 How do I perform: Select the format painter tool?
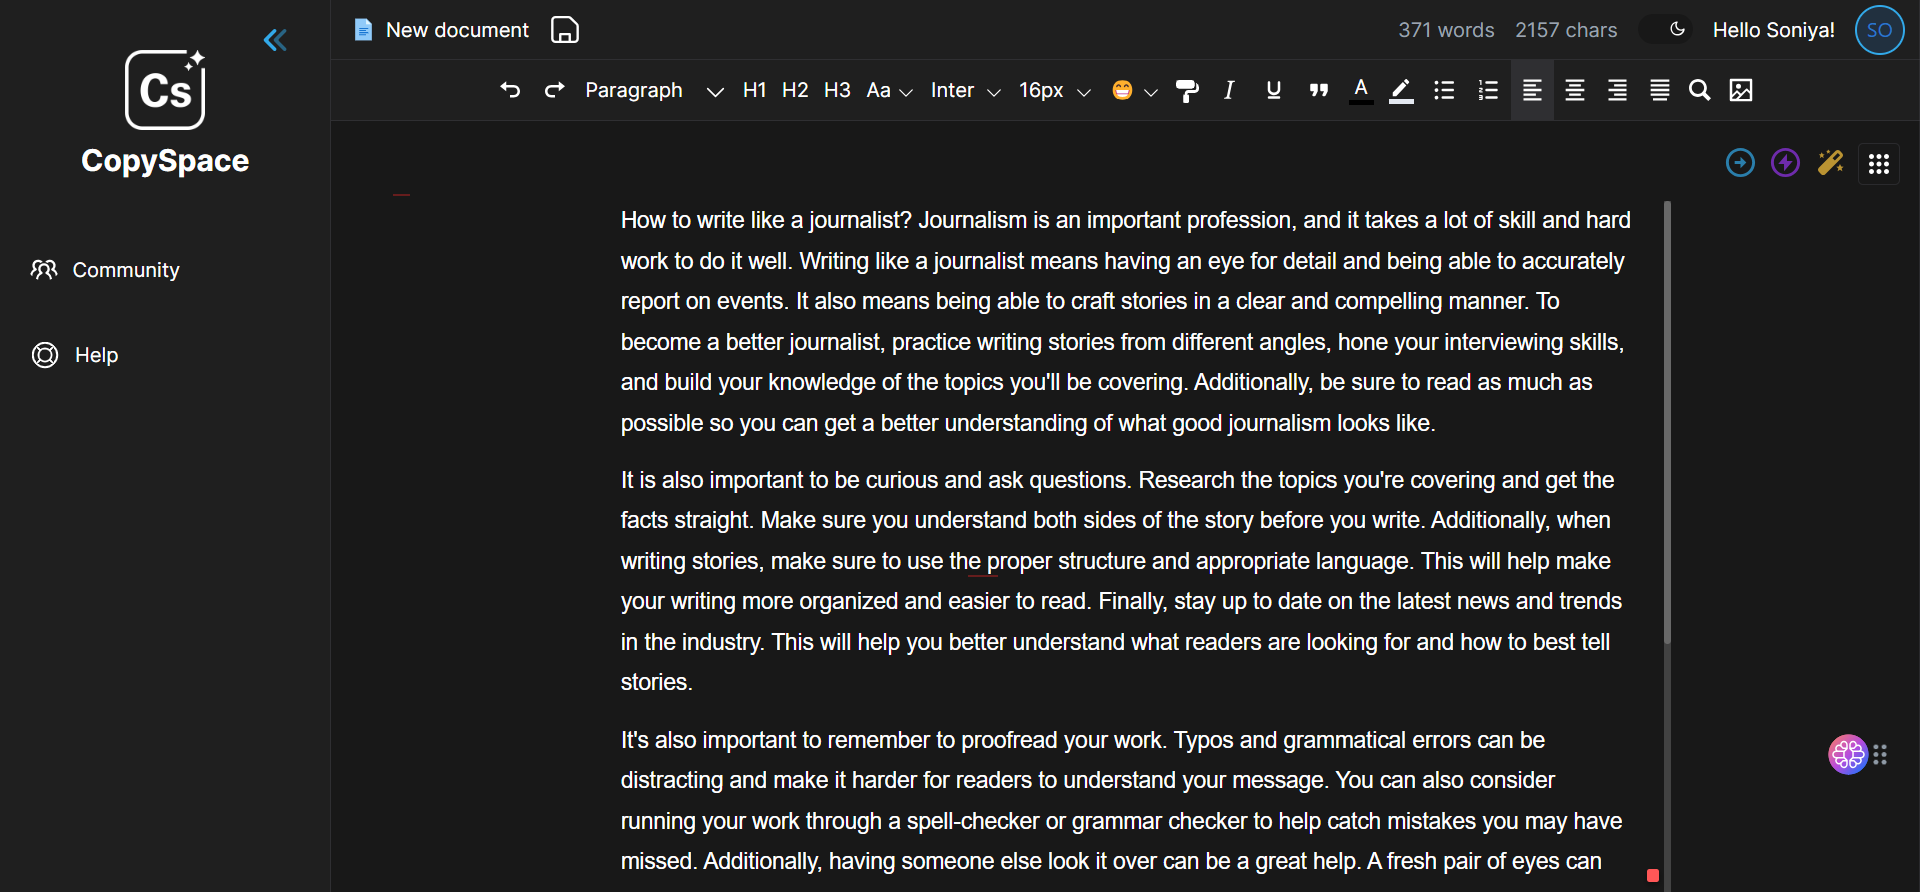pyautogui.click(x=1187, y=91)
